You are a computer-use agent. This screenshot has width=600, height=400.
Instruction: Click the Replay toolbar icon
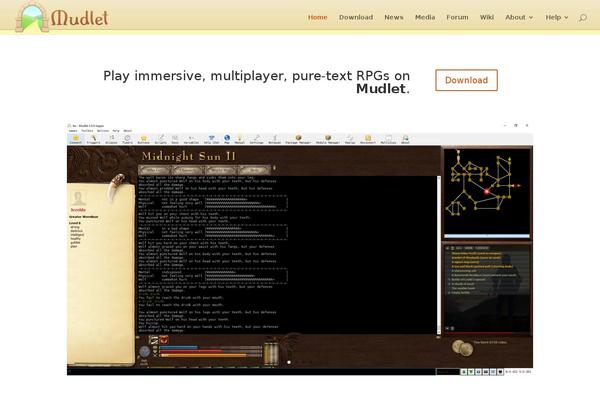[350, 139]
